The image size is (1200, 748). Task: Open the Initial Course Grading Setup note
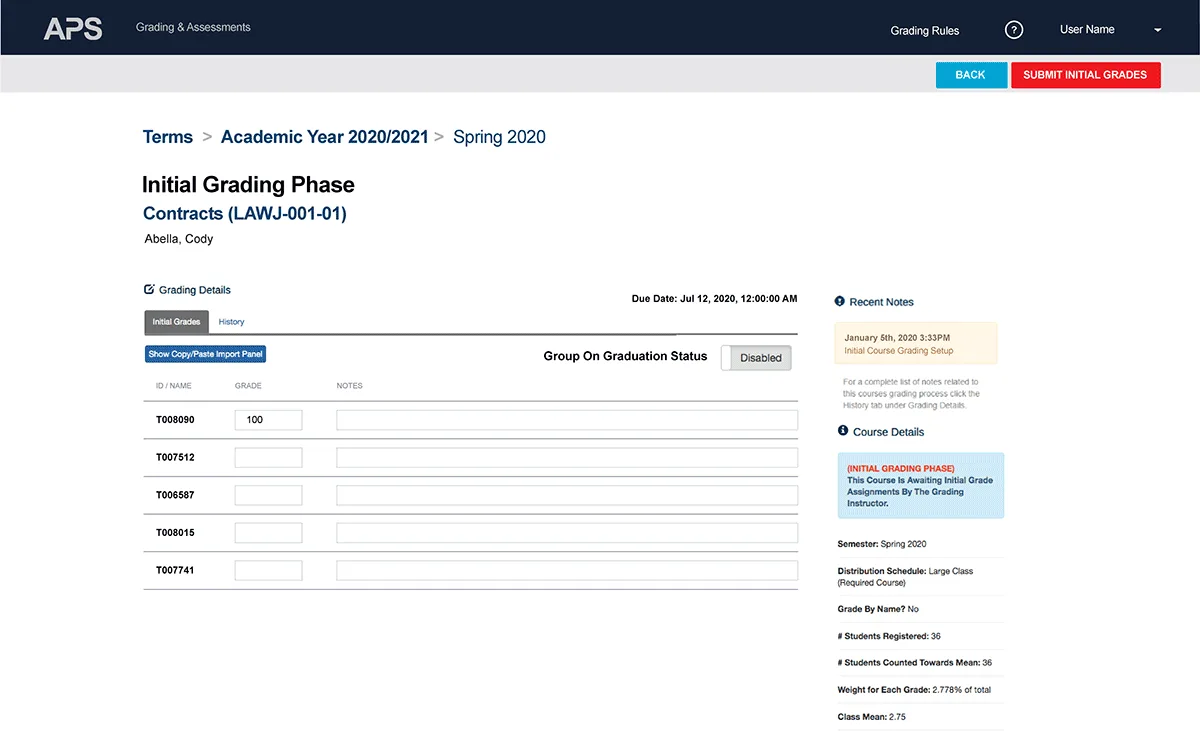[x=898, y=351]
